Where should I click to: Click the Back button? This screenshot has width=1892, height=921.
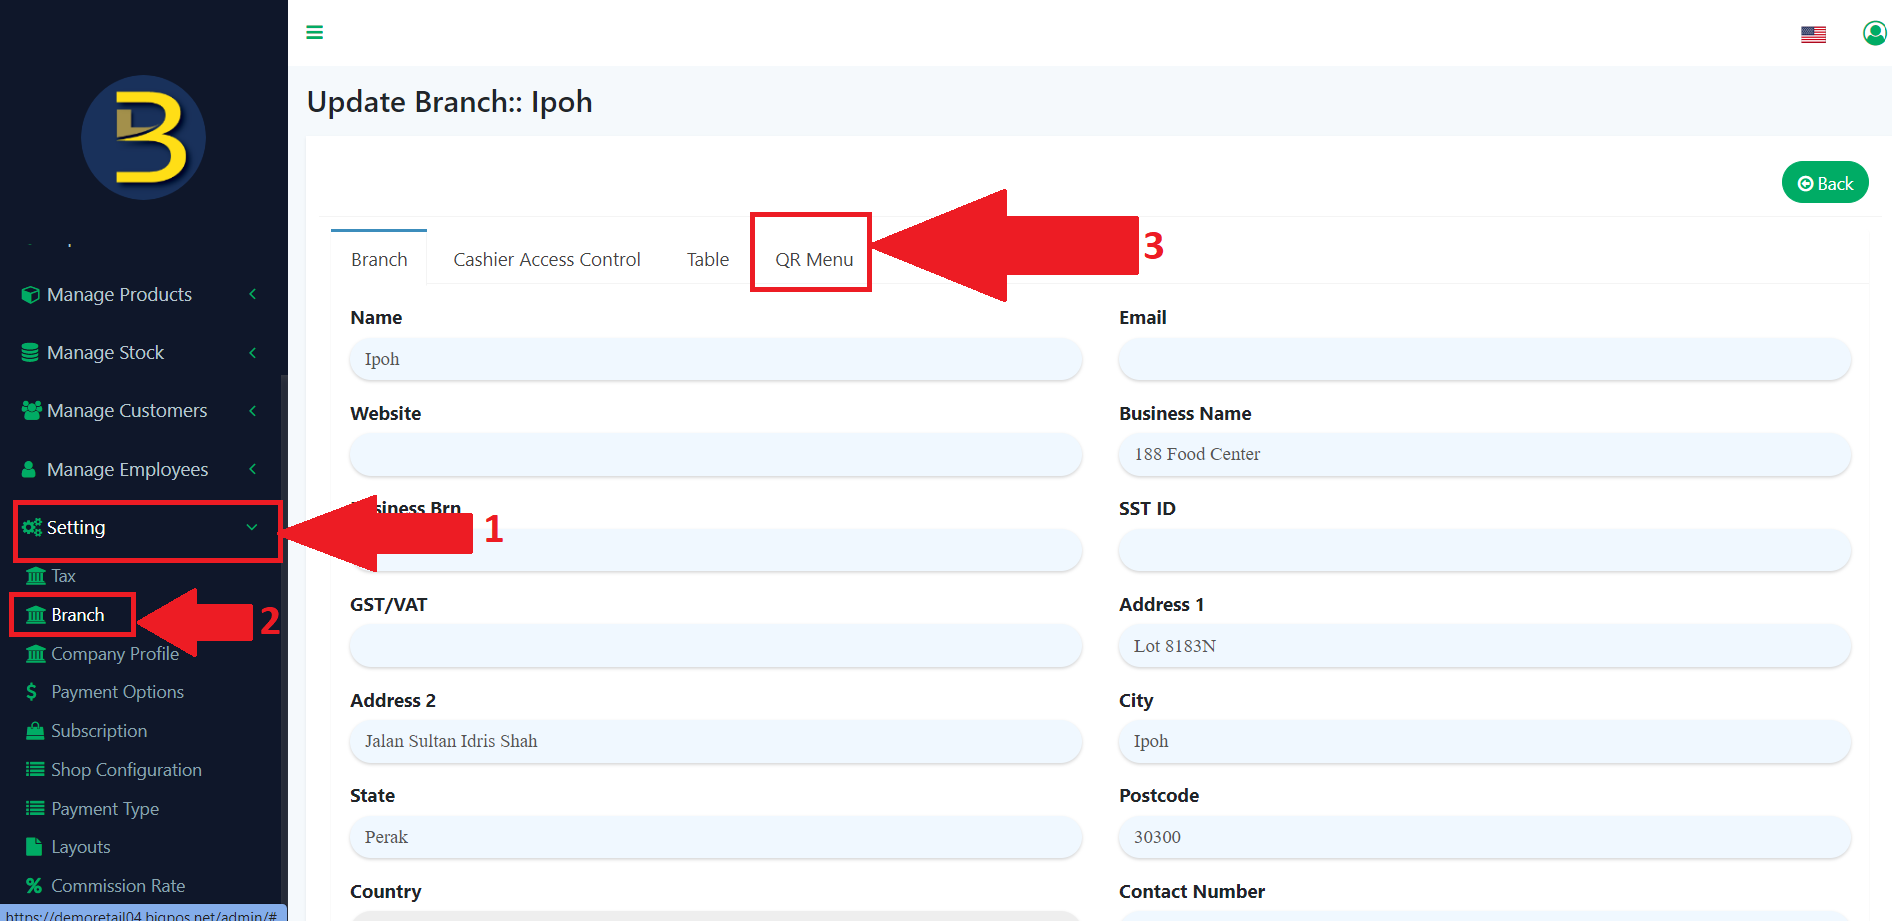pos(1824,182)
